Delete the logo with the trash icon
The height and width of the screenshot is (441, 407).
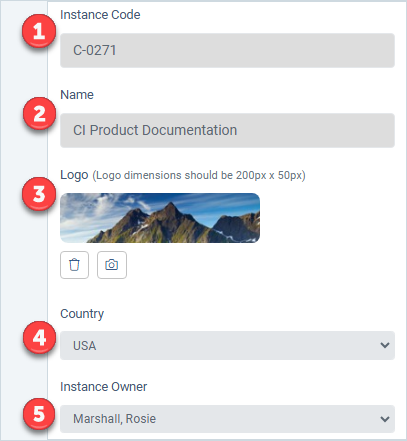click(74, 265)
